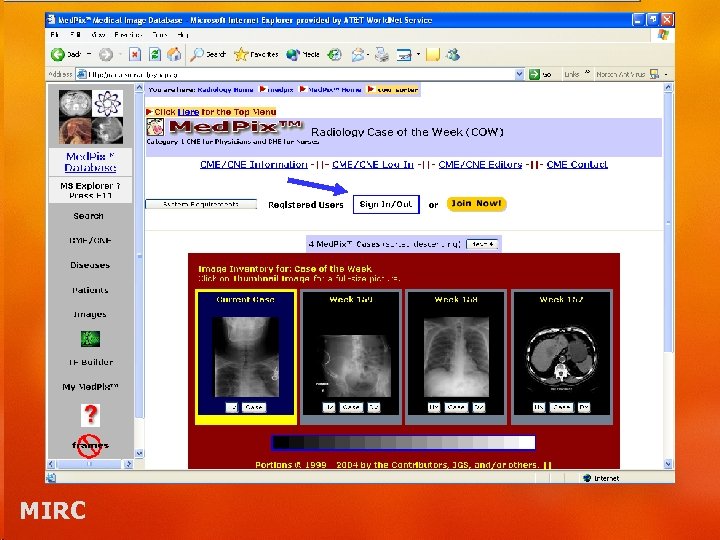Open the CME/CNE Log In link
Screen dimensions: 720x540
point(373,164)
